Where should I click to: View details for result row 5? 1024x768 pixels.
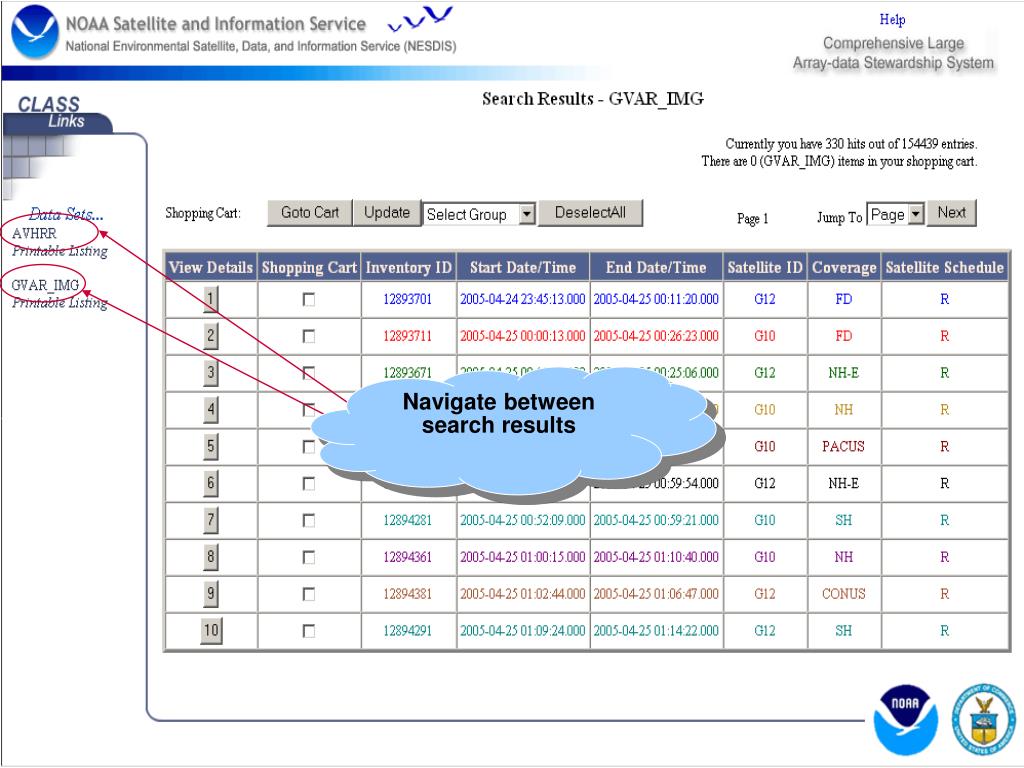[x=210, y=447]
